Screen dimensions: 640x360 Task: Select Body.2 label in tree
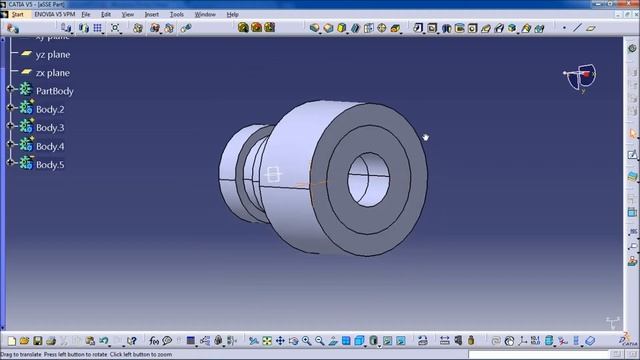[x=50, y=109]
